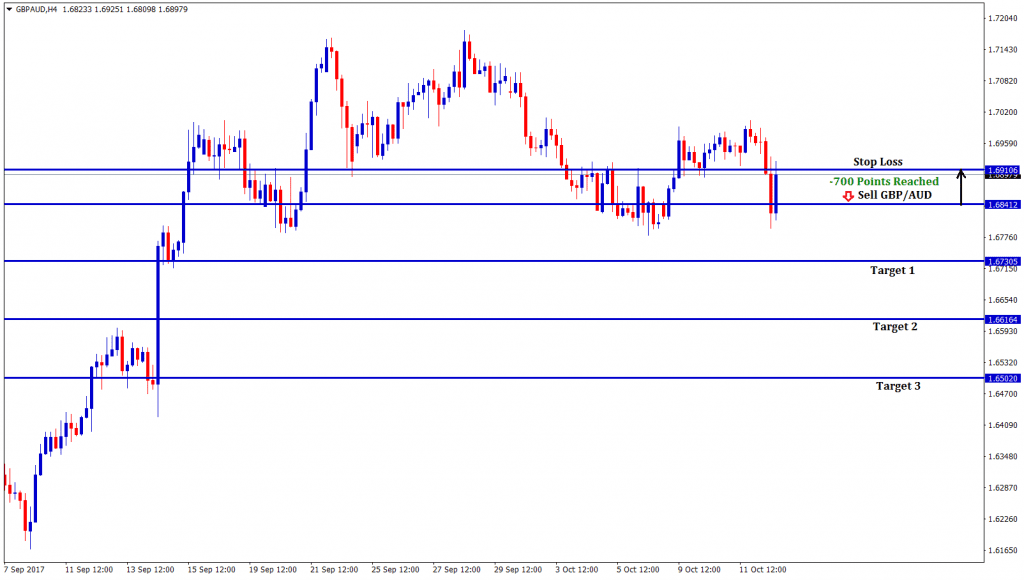Click the red down arrow beside Sell GBP/AUD
This screenshot has width=1024, height=580.
pos(848,196)
